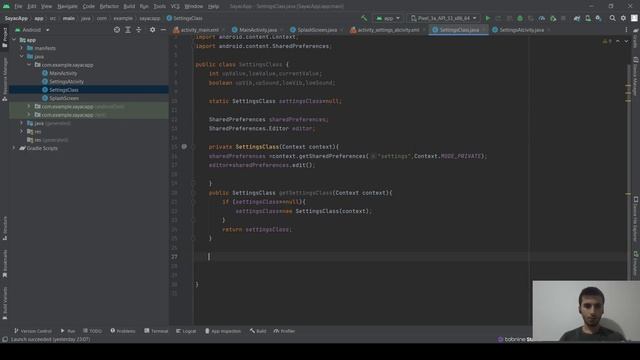Open the app run configuration dropdown
The width and height of the screenshot is (640, 360).
pos(388,18)
